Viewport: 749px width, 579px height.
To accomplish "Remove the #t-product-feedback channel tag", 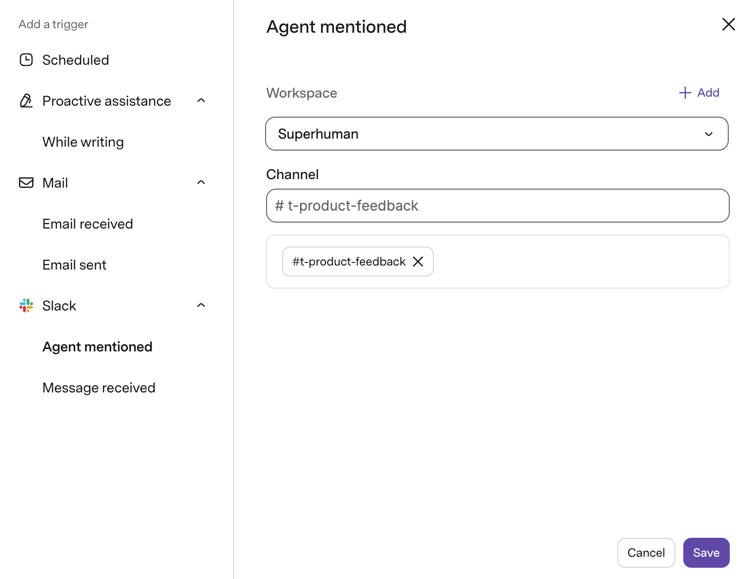I will coord(418,261).
